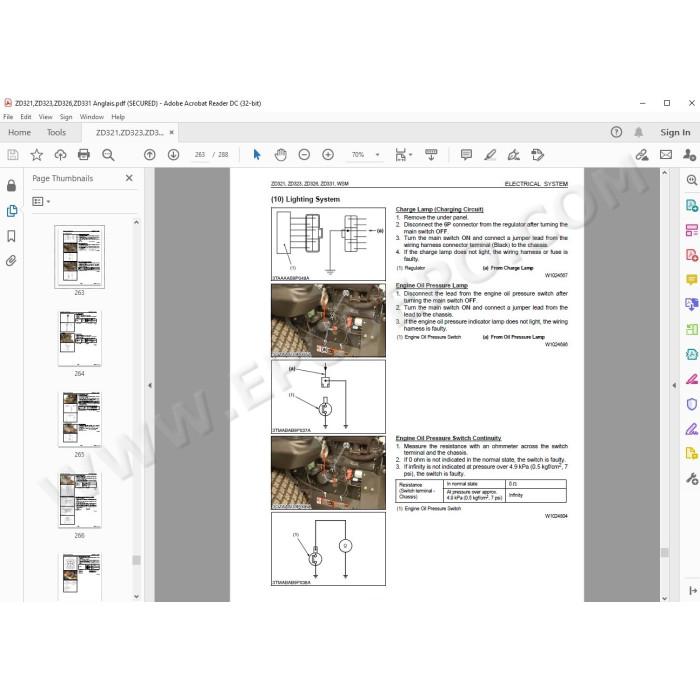Close the Page Thumbnails panel

(x=129, y=178)
